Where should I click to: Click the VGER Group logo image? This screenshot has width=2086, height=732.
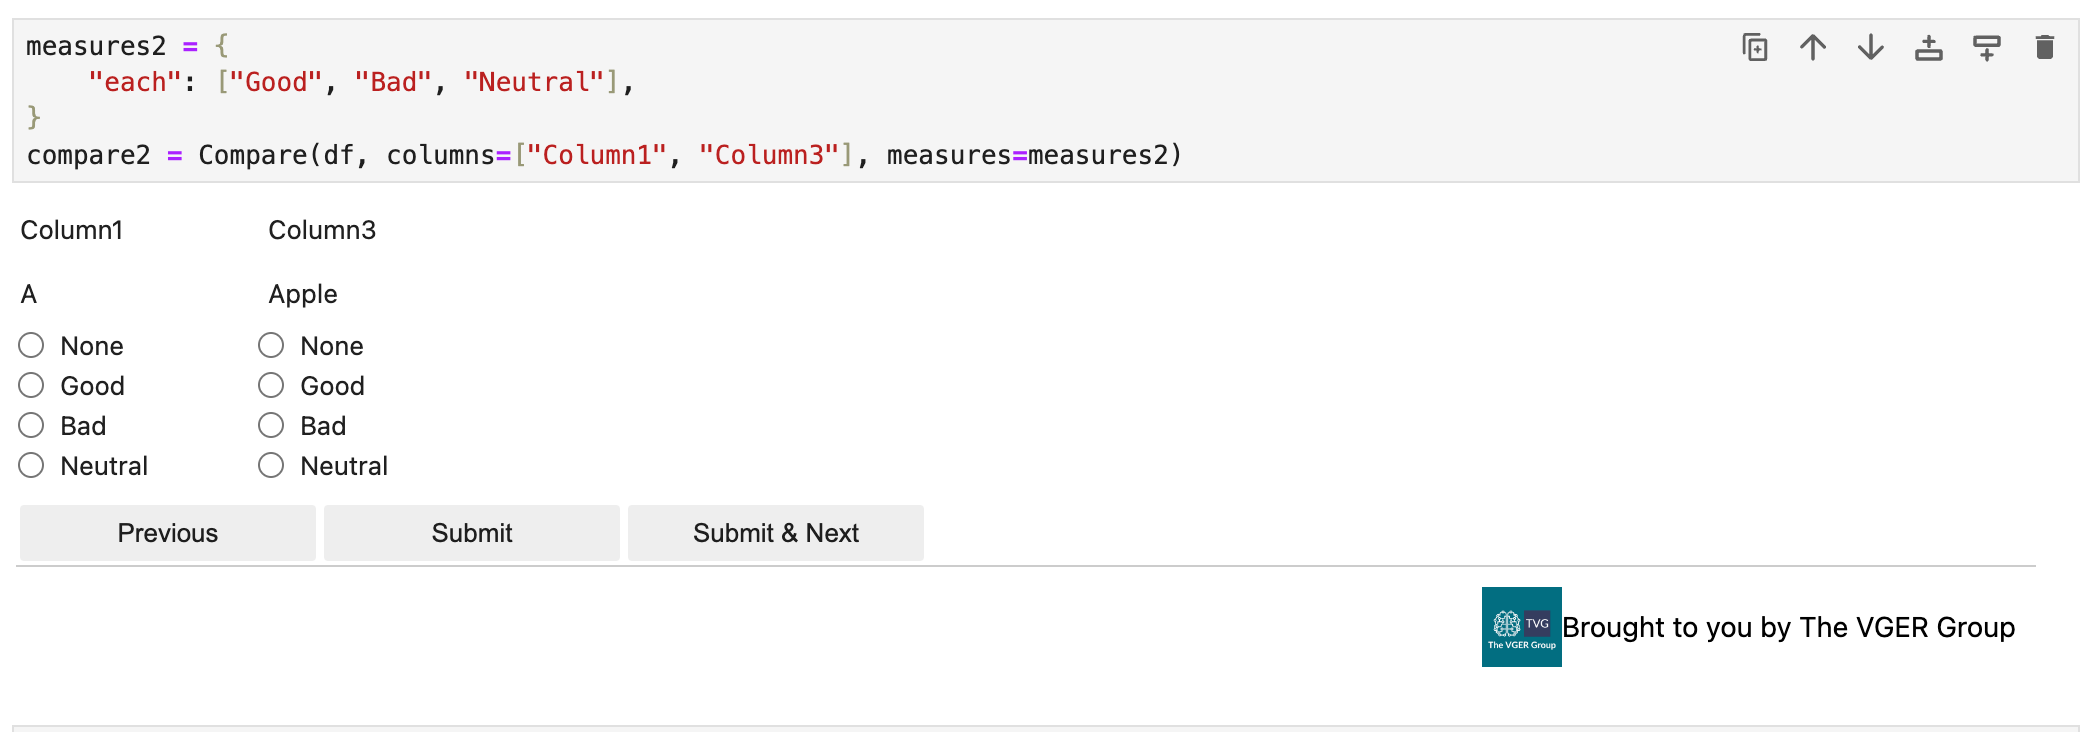click(1521, 627)
